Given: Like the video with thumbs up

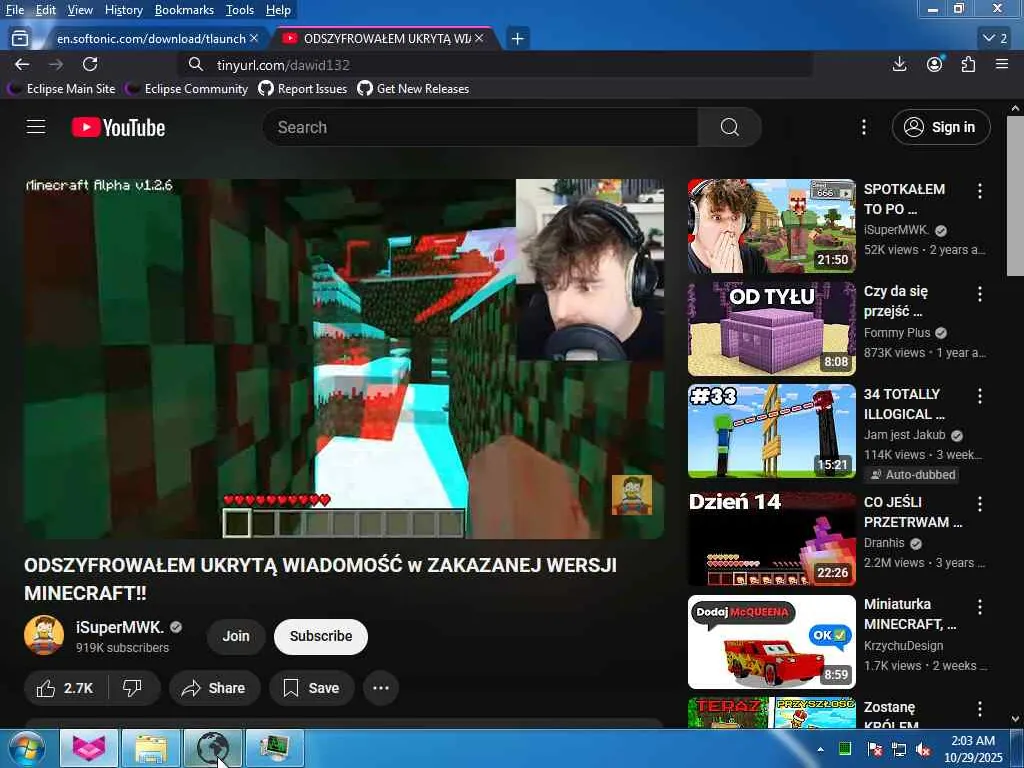Looking at the screenshot, I should pyautogui.click(x=65, y=688).
